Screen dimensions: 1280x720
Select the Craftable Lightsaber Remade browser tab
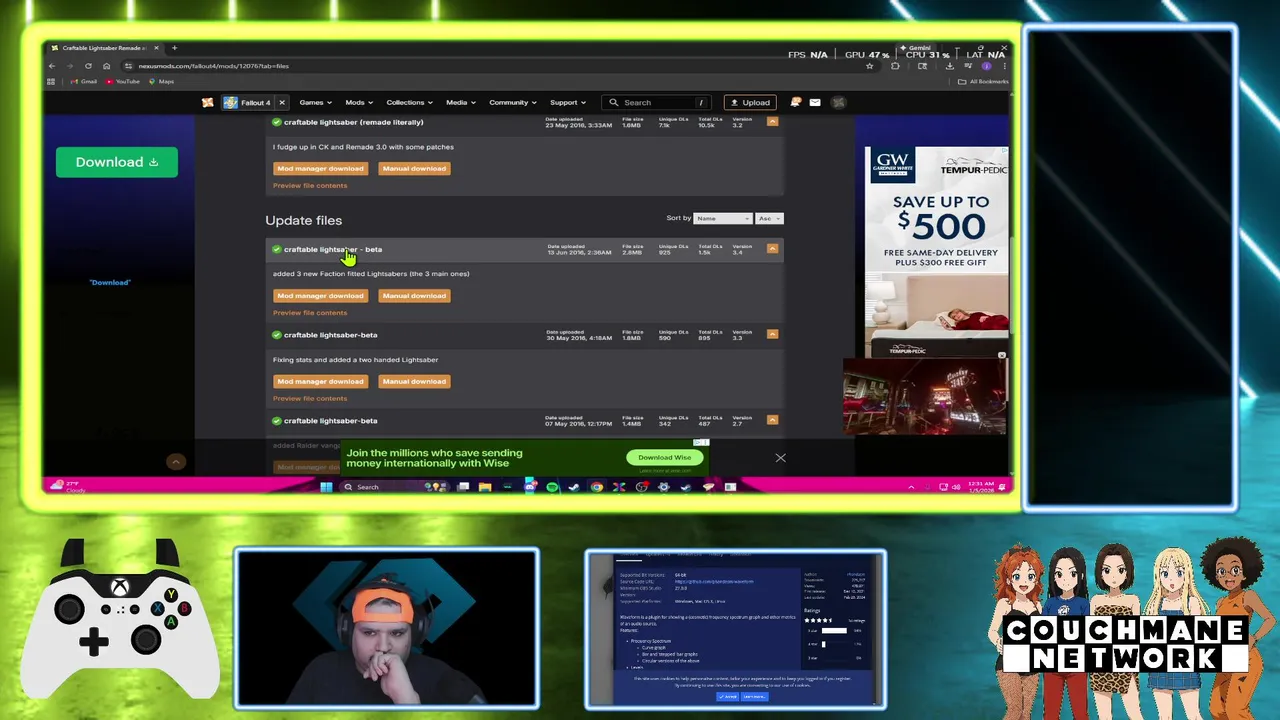[x=104, y=48]
